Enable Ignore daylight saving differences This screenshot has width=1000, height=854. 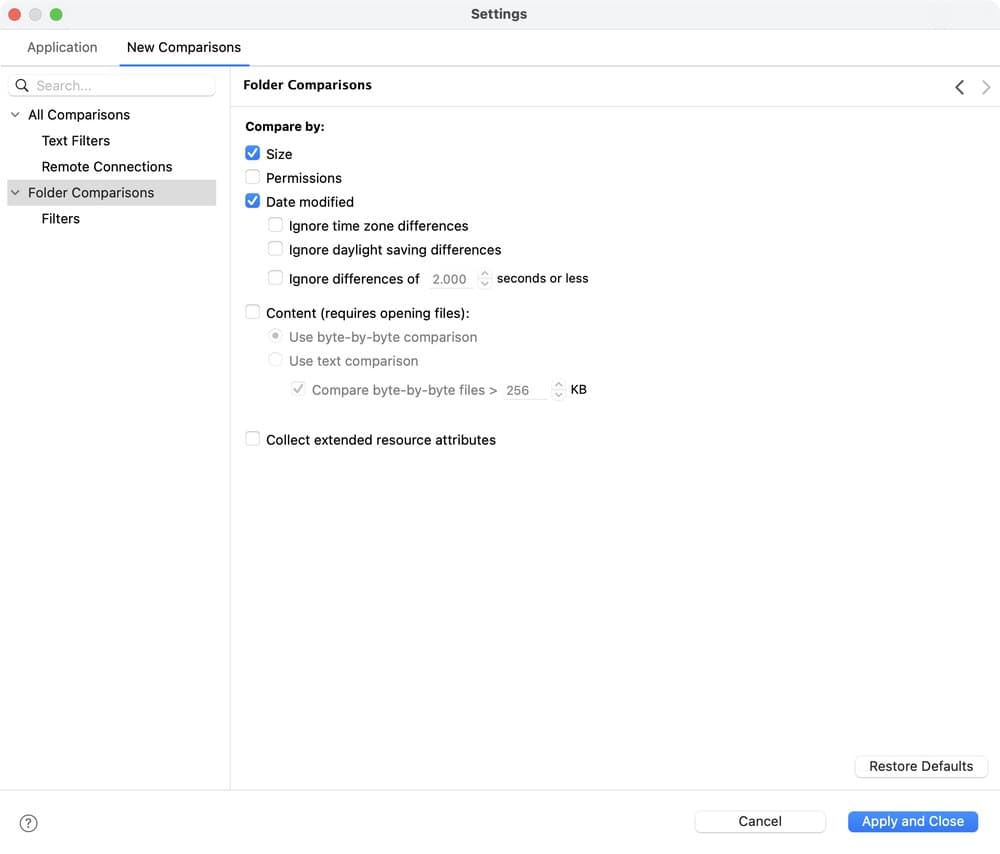click(276, 249)
